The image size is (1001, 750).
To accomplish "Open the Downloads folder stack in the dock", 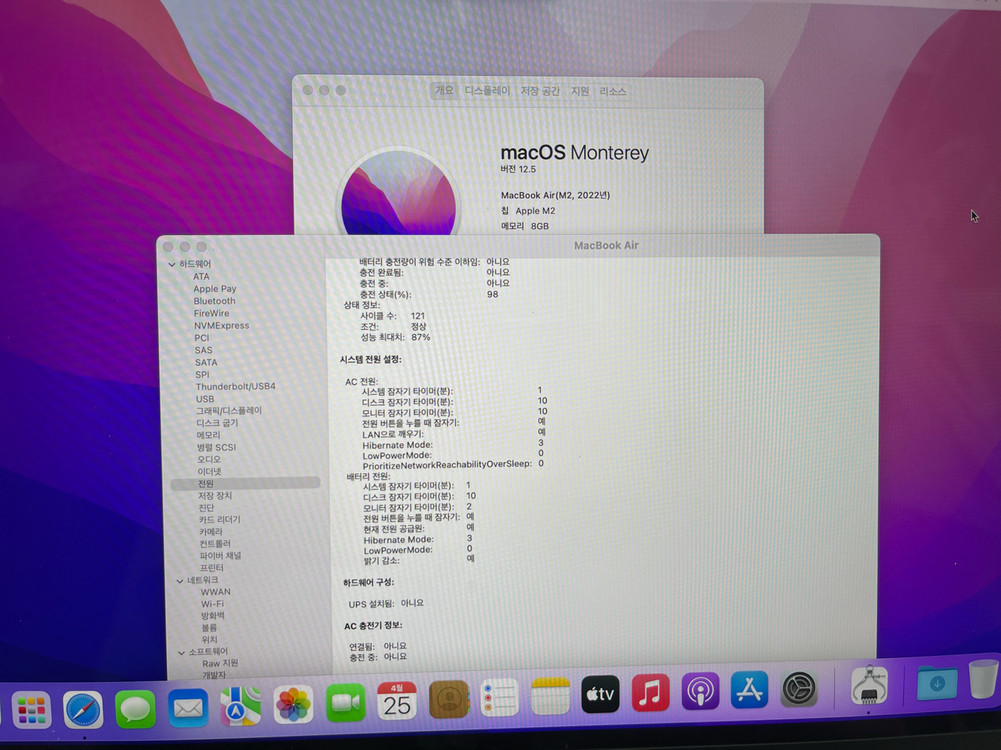I will [937, 683].
